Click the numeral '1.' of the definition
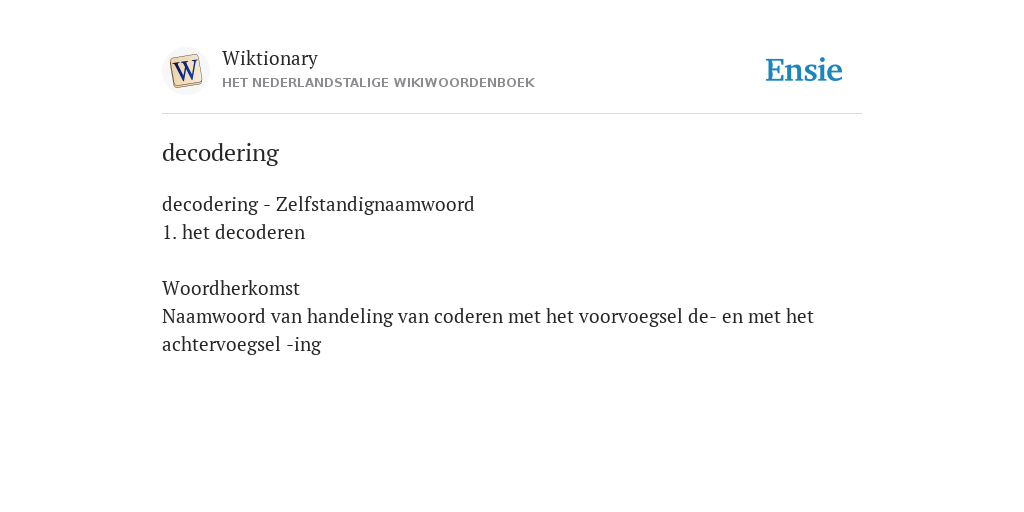 pyautogui.click(x=169, y=232)
